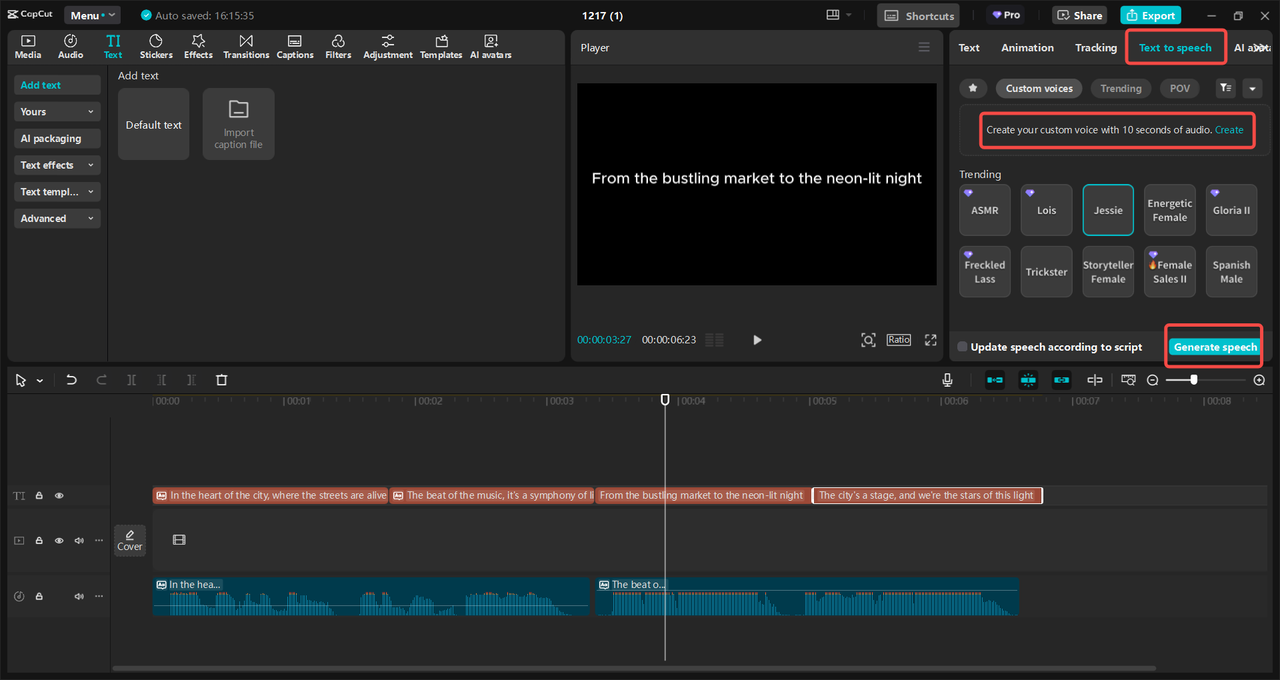The height and width of the screenshot is (680, 1280).
Task: Toggle visibility of the video track
Action: [59, 540]
